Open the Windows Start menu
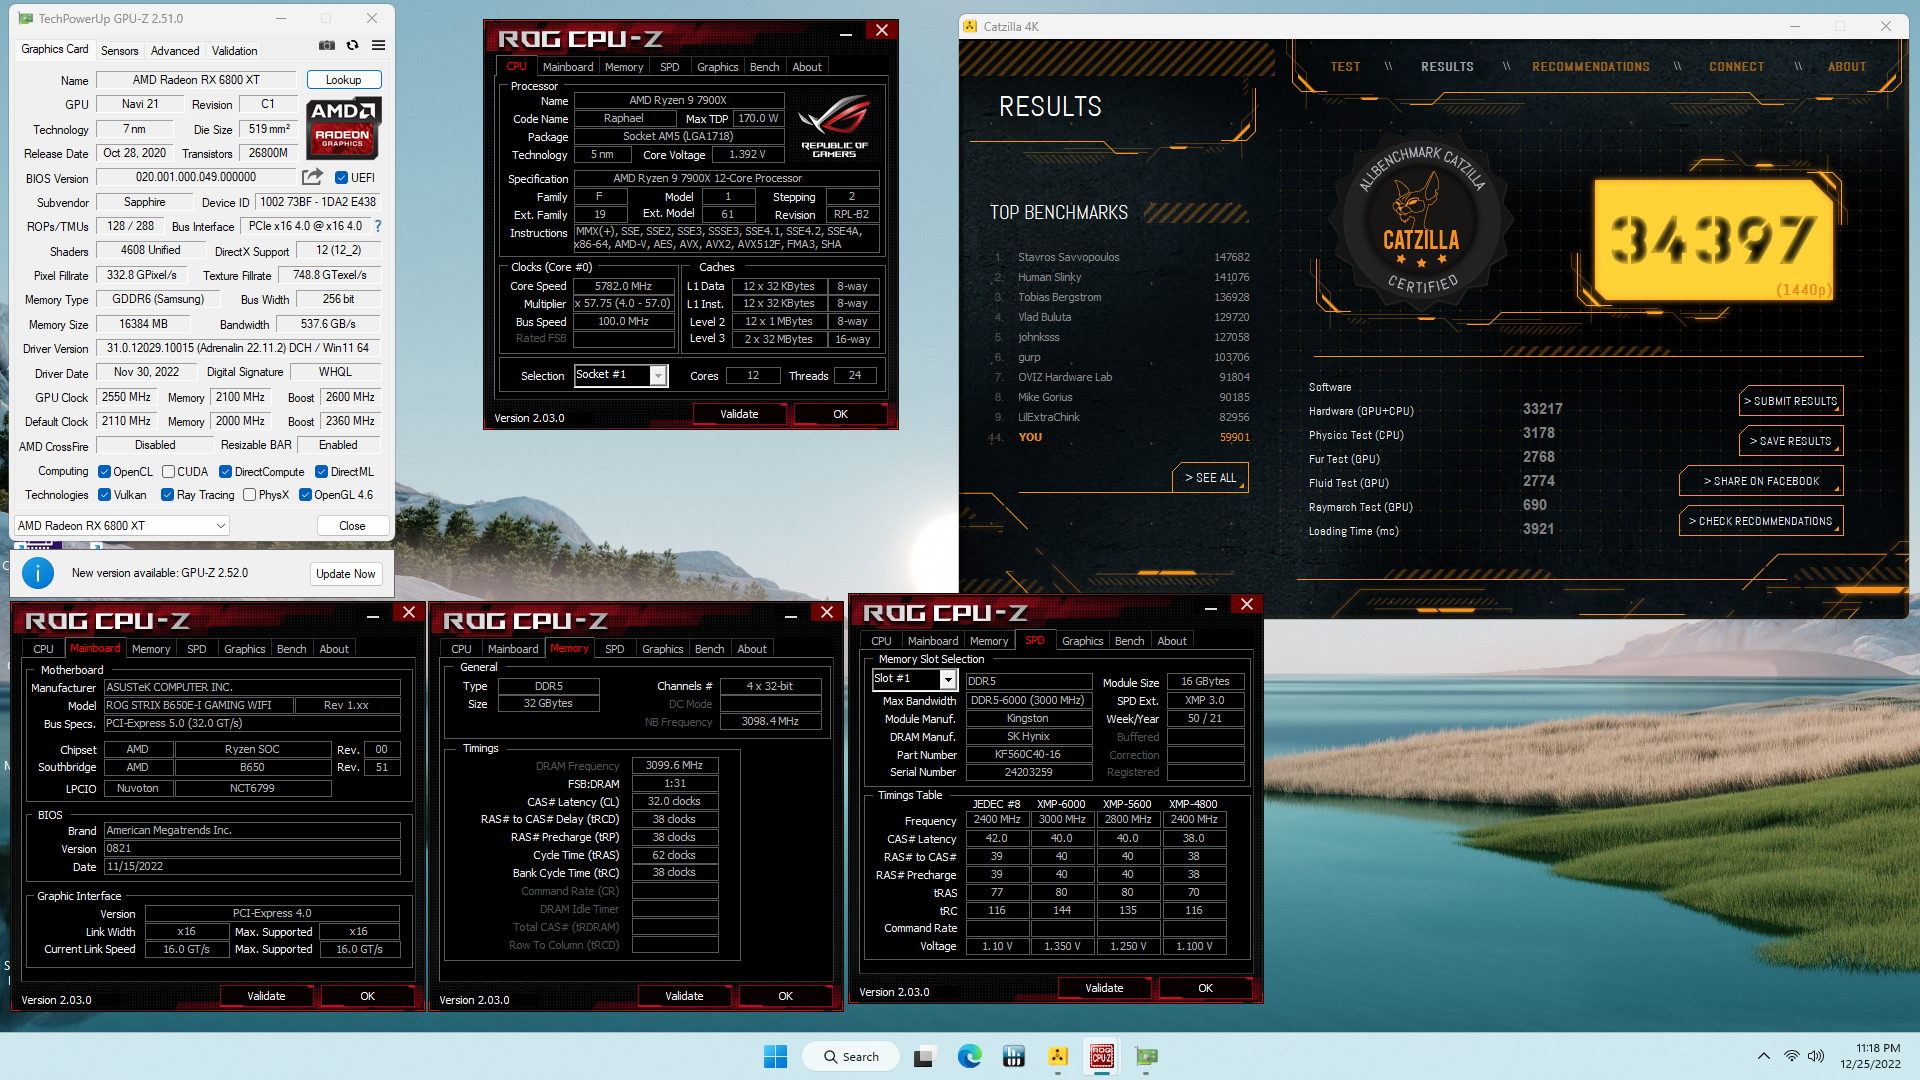 [775, 1056]
